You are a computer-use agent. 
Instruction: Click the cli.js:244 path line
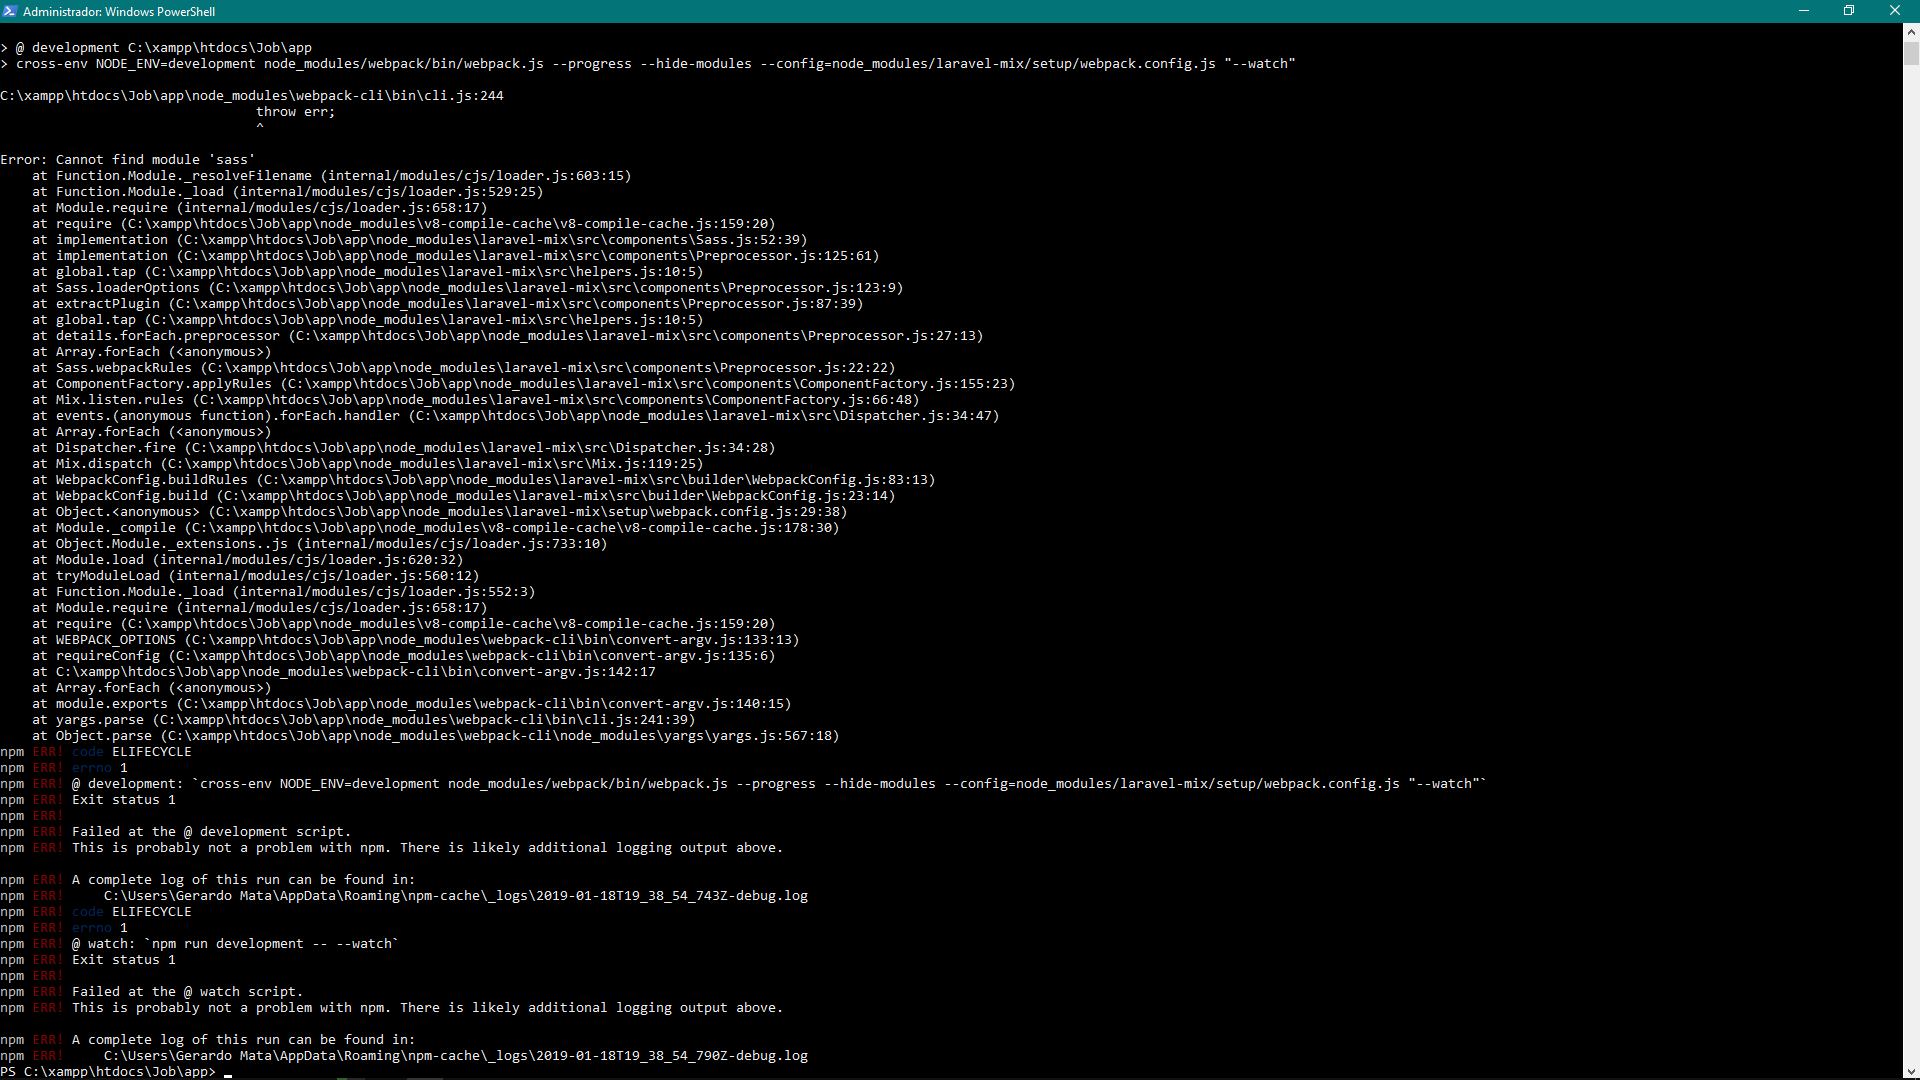click(252, 95)
